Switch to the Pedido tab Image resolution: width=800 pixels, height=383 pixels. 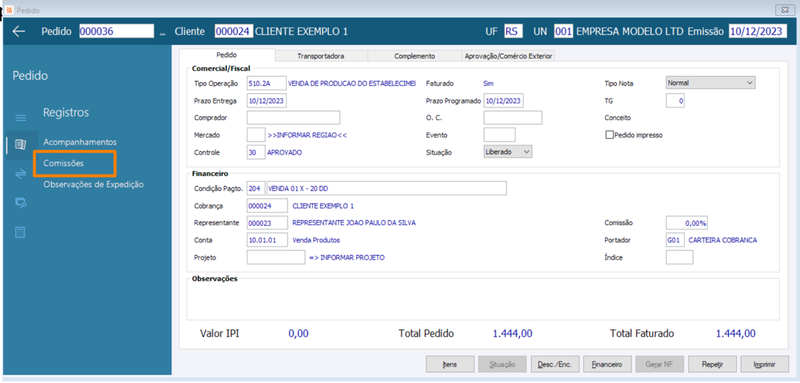(x=227, y=55)
